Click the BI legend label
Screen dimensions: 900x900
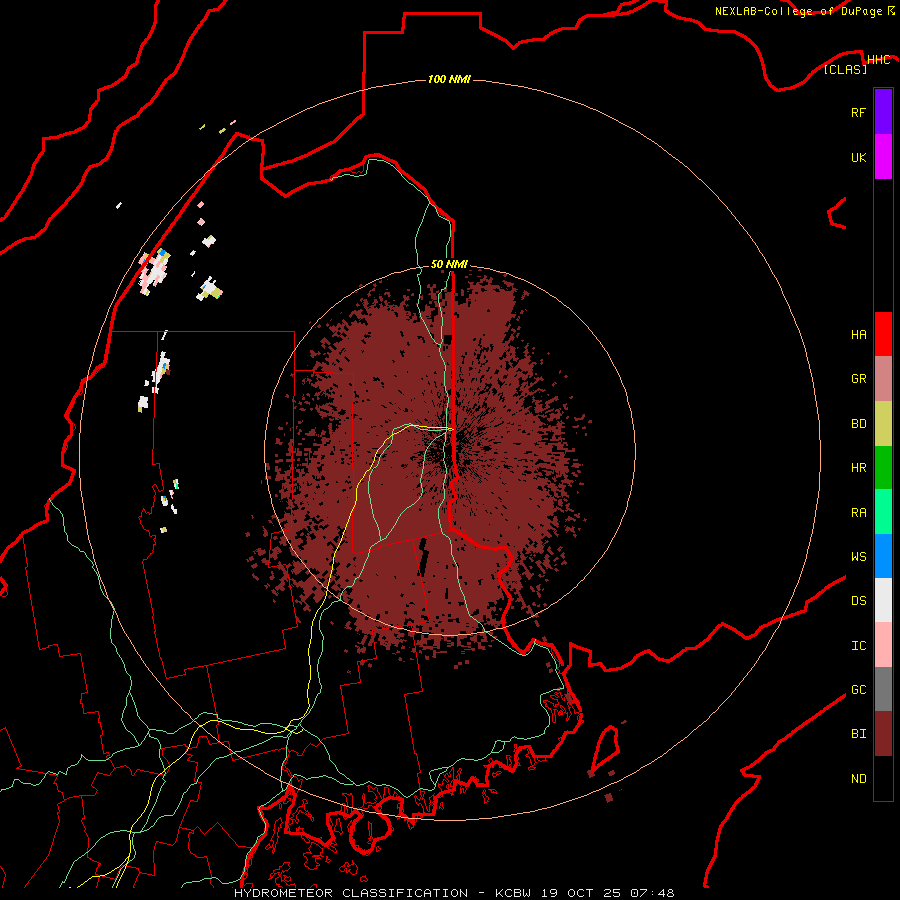click(x=858, y=734)
